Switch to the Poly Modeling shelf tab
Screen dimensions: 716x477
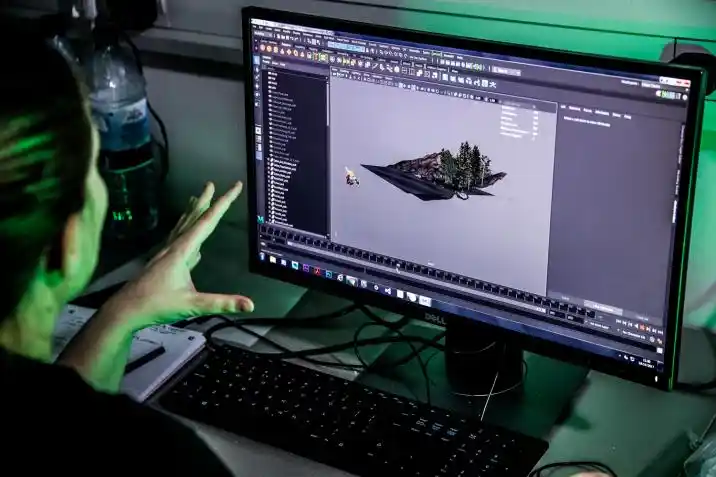[288, 45]
